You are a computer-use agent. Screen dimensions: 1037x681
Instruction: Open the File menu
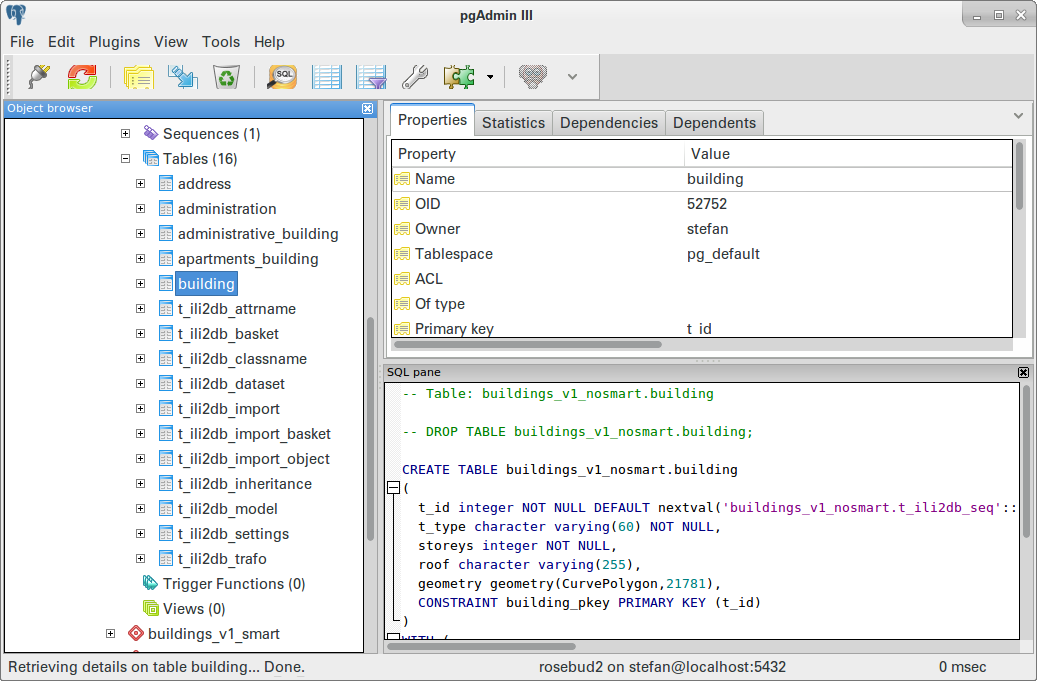coord(22,42)
